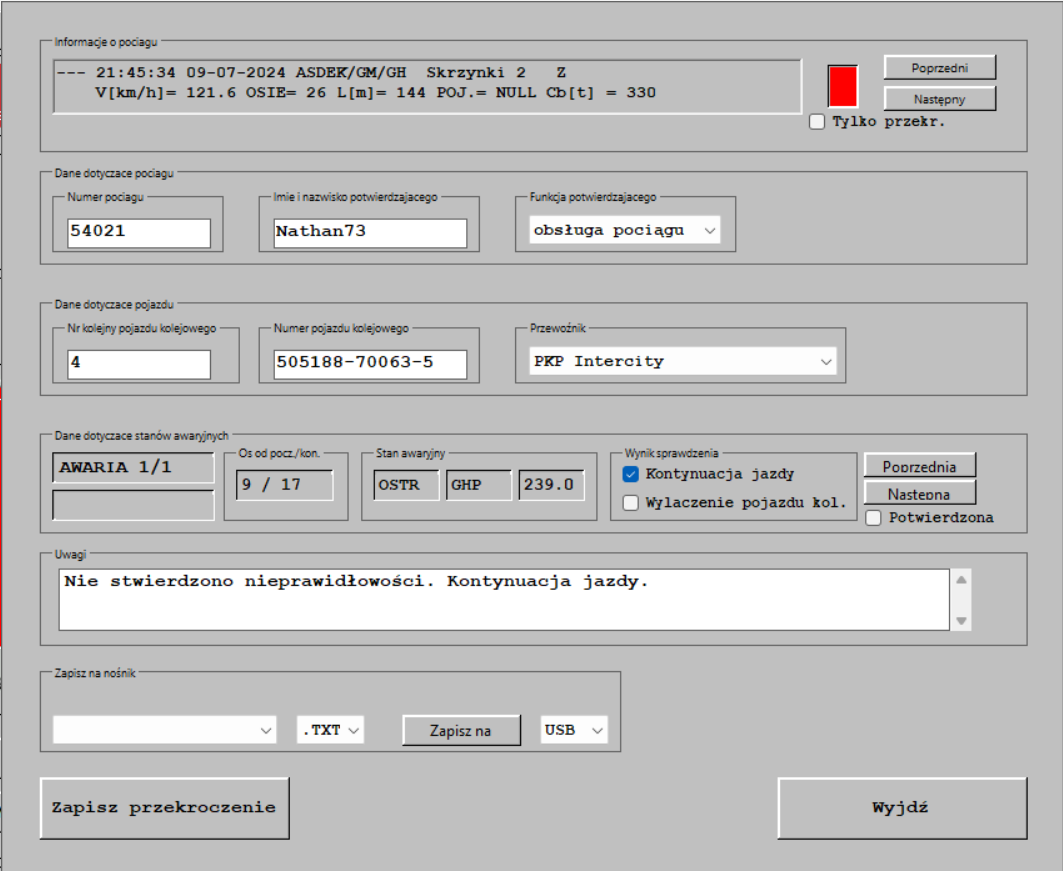Click the Nr kolejny pojazdu field
Image resolution: width=1063 pixels, height=871 pixels.
coord(139,363)
